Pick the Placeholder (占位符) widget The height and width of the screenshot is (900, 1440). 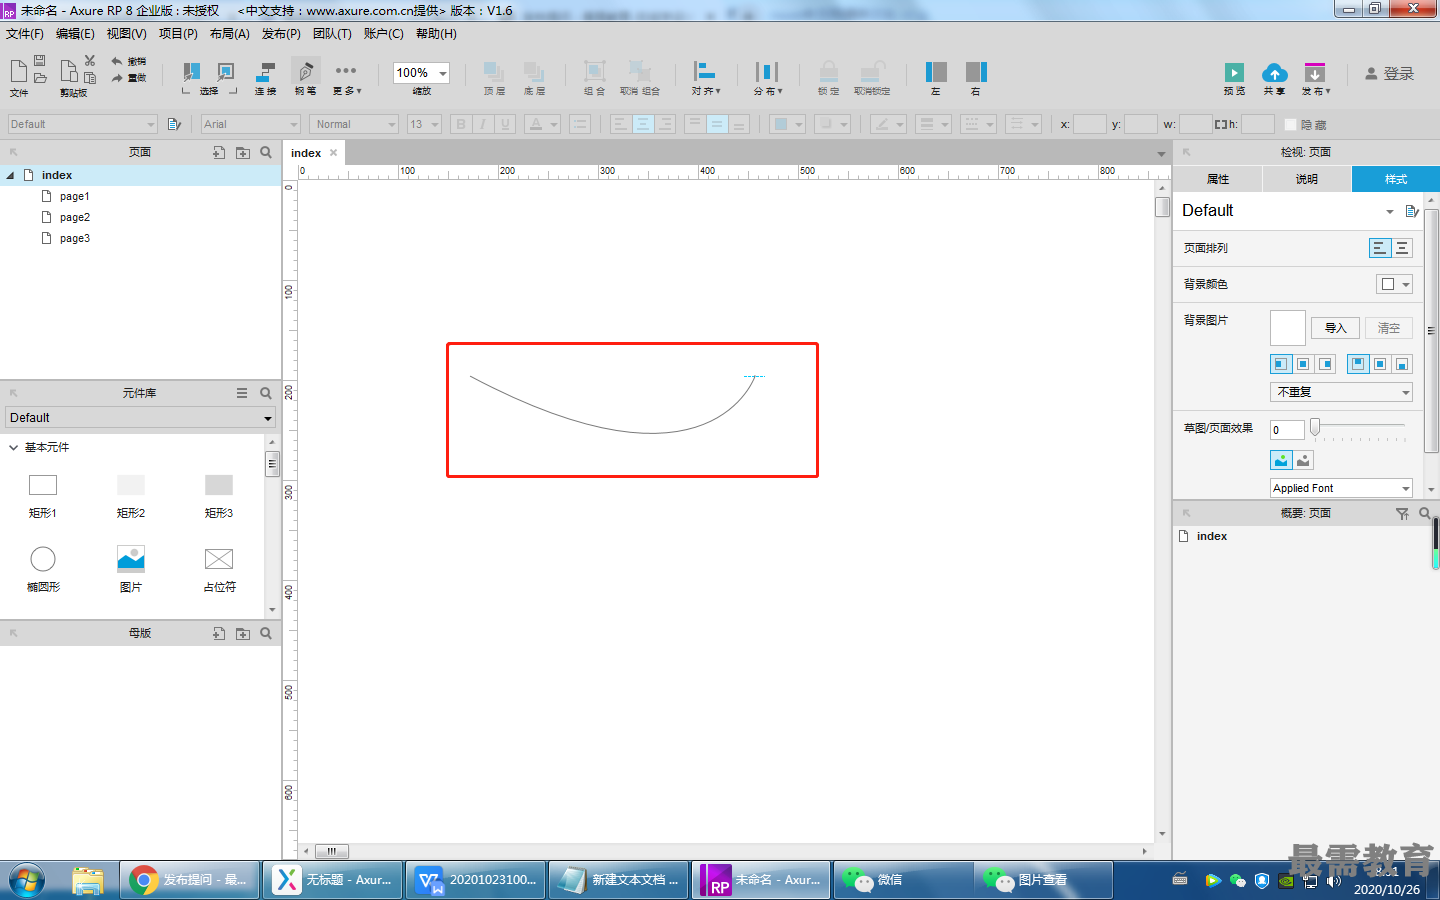219,570
